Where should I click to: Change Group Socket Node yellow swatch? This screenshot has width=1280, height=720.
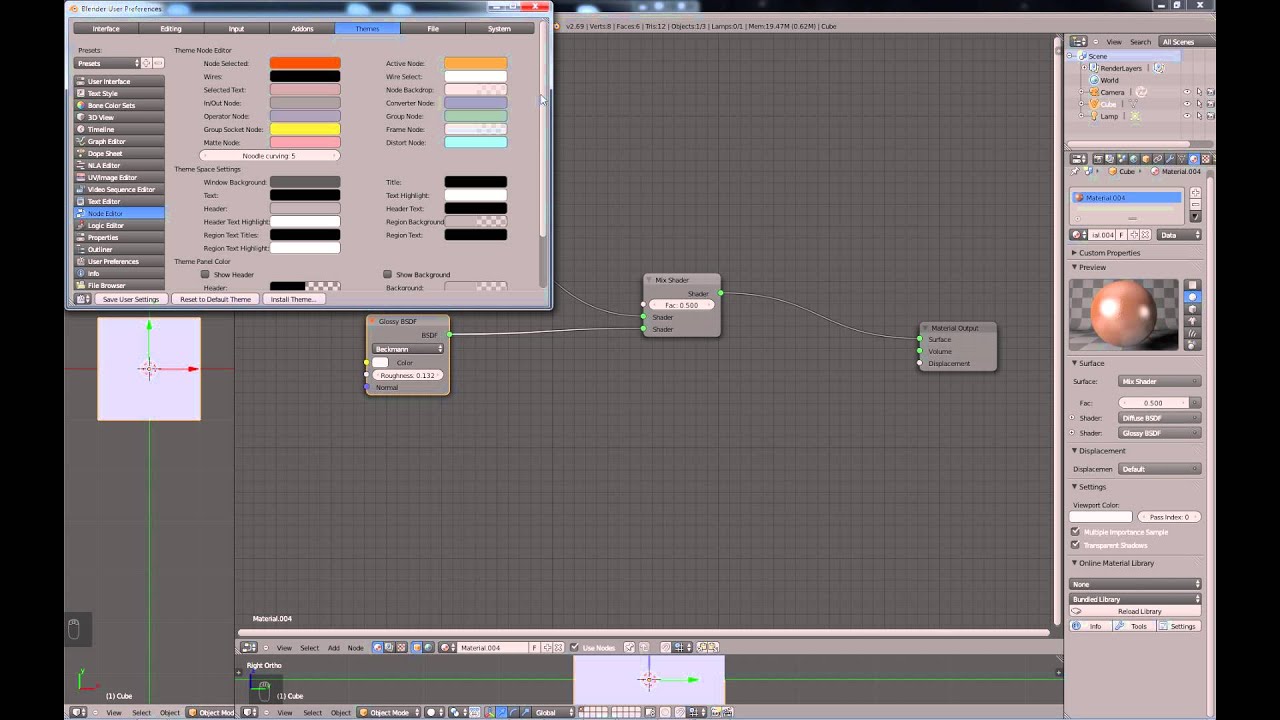tap(305, 129)
